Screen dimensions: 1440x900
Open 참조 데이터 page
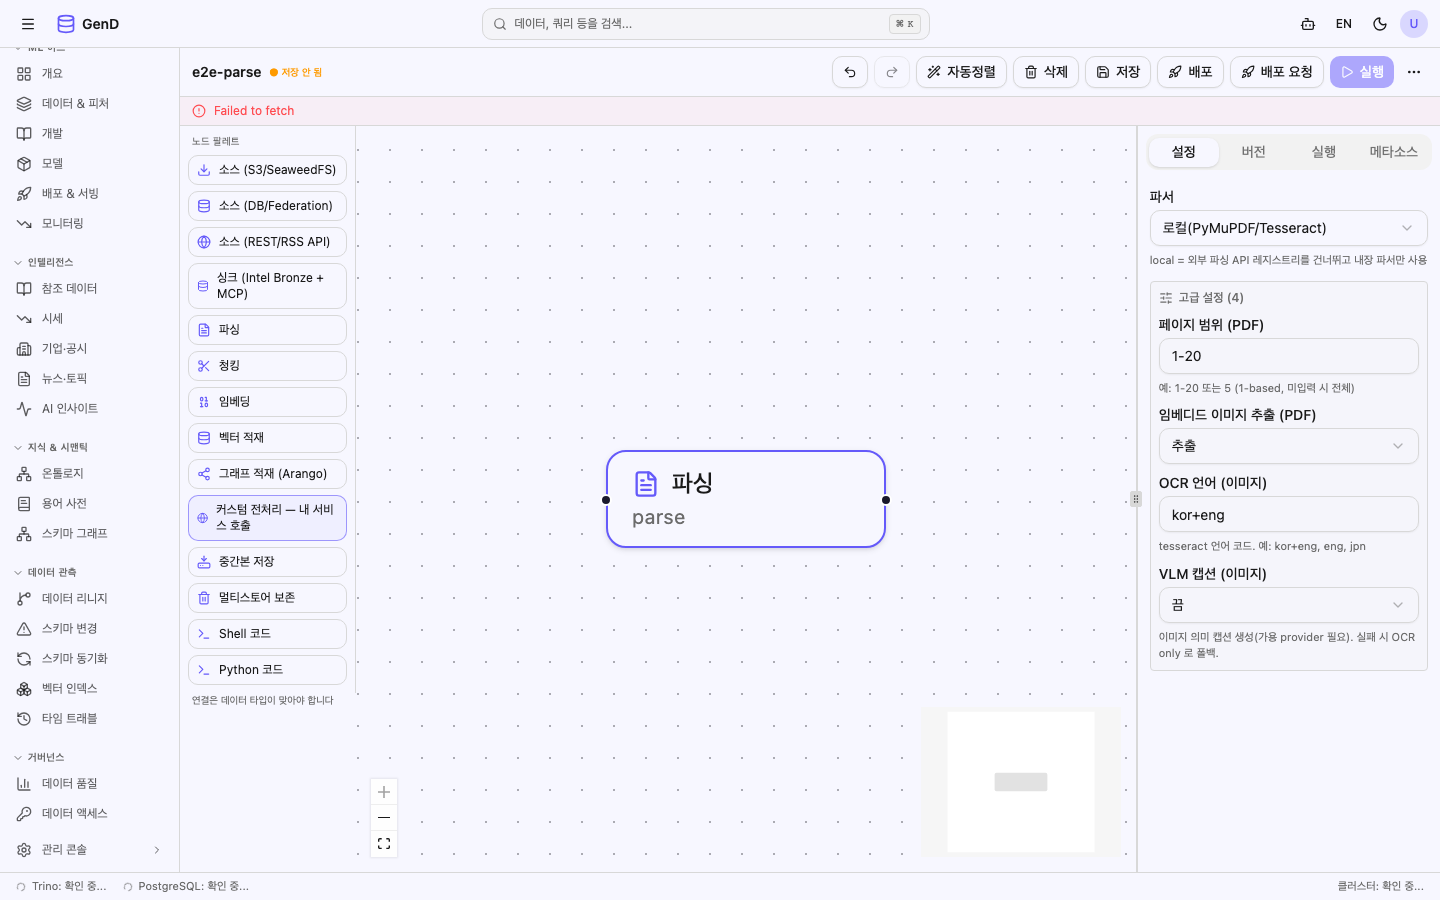click(x=90, y=289)
